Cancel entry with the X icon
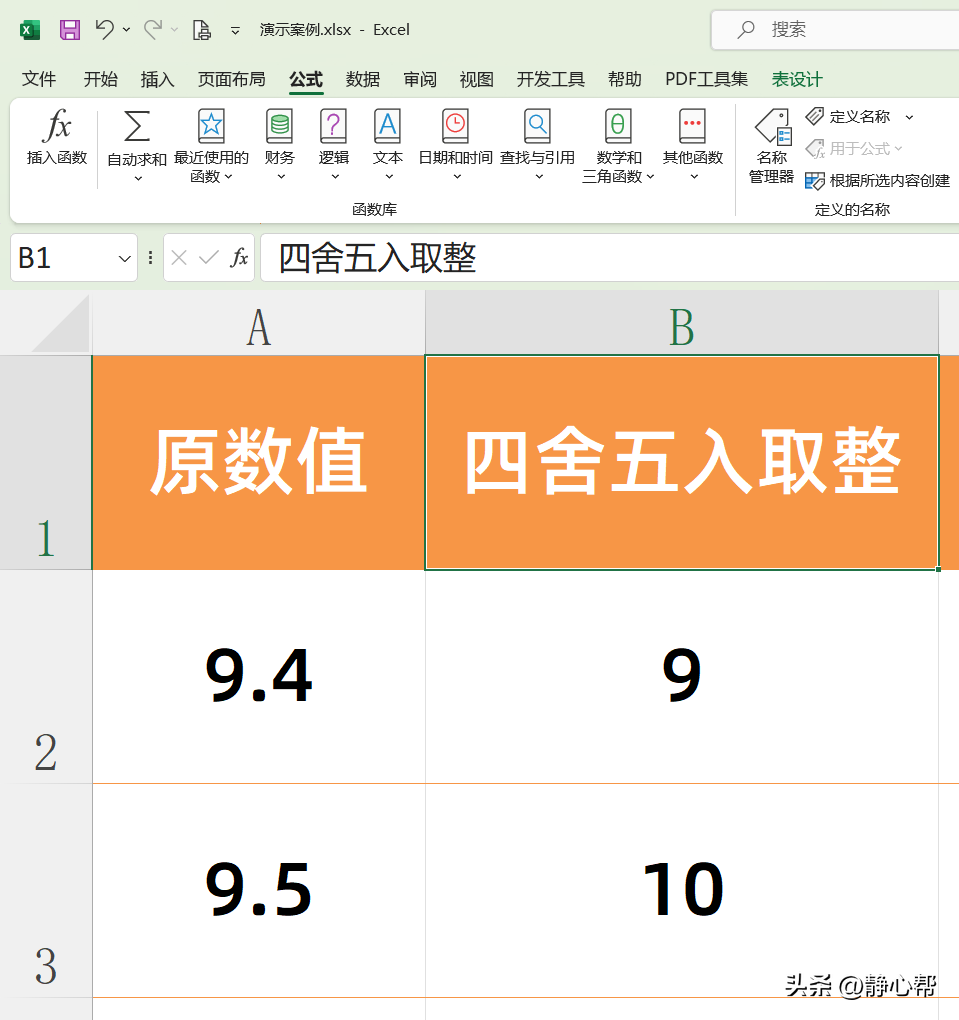 click(179, 258)
